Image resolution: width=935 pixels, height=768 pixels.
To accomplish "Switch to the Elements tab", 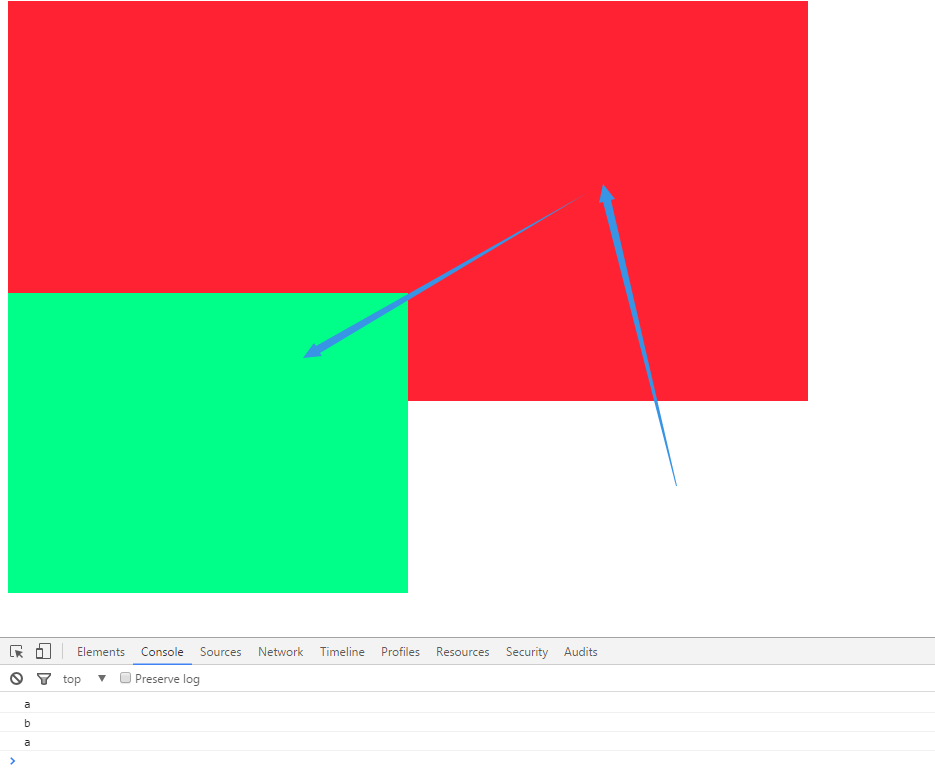I will coord(100,651).
